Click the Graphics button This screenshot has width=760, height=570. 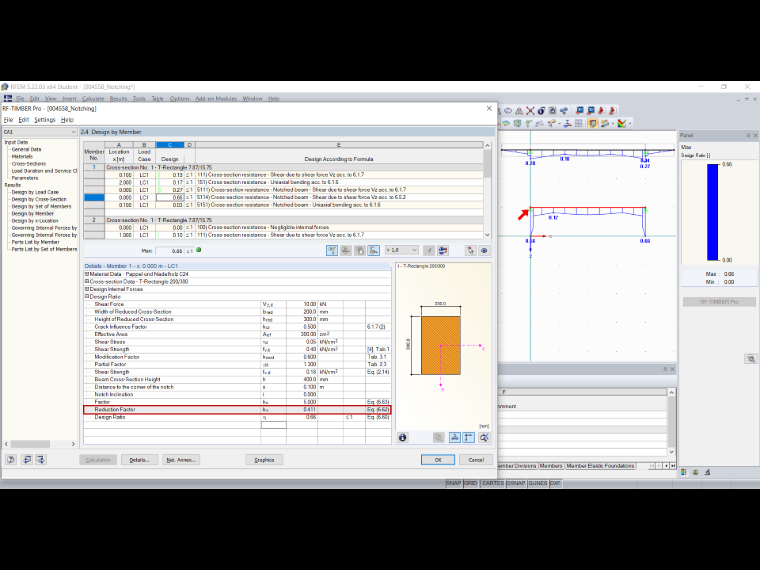pyautogui.click(x=264, y=460)
